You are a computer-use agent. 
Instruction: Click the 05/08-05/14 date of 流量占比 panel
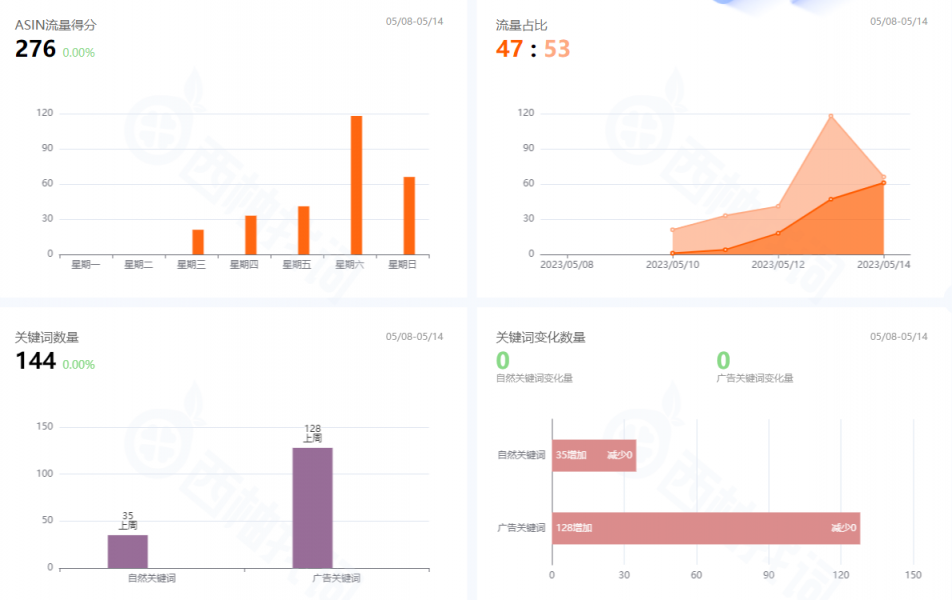coord(899,22)
